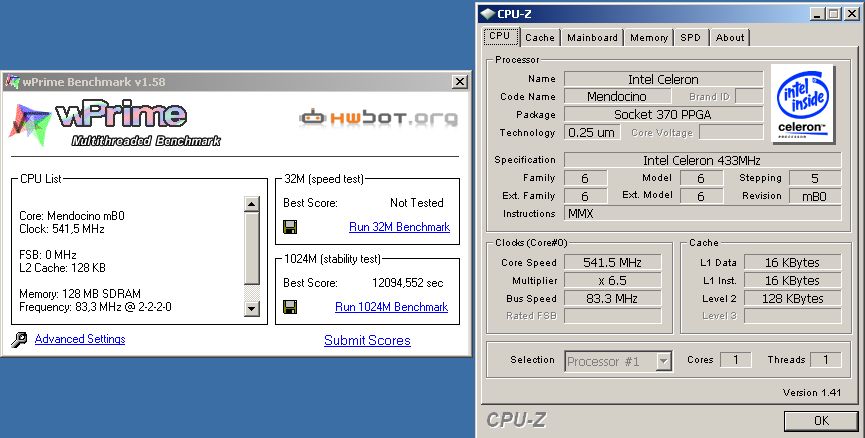The width and height of the screenshot is (865, 438).
Task: Switch to the CPU tab in CPU-Z
Action: tap(500, 36)
